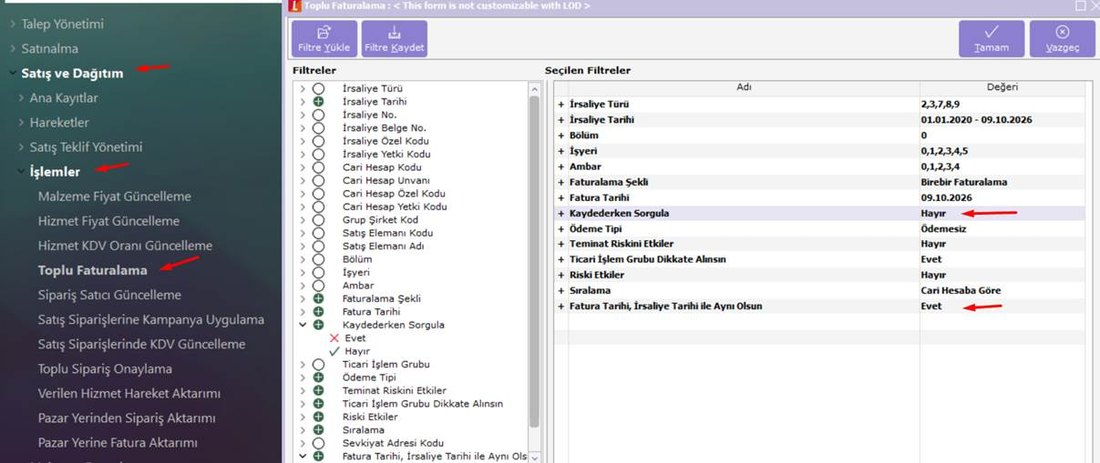This screenshot has height=463, width=1100.
Task: Open Talep Yönetimi menu in sidebar
Action: [x=62, y=24]
